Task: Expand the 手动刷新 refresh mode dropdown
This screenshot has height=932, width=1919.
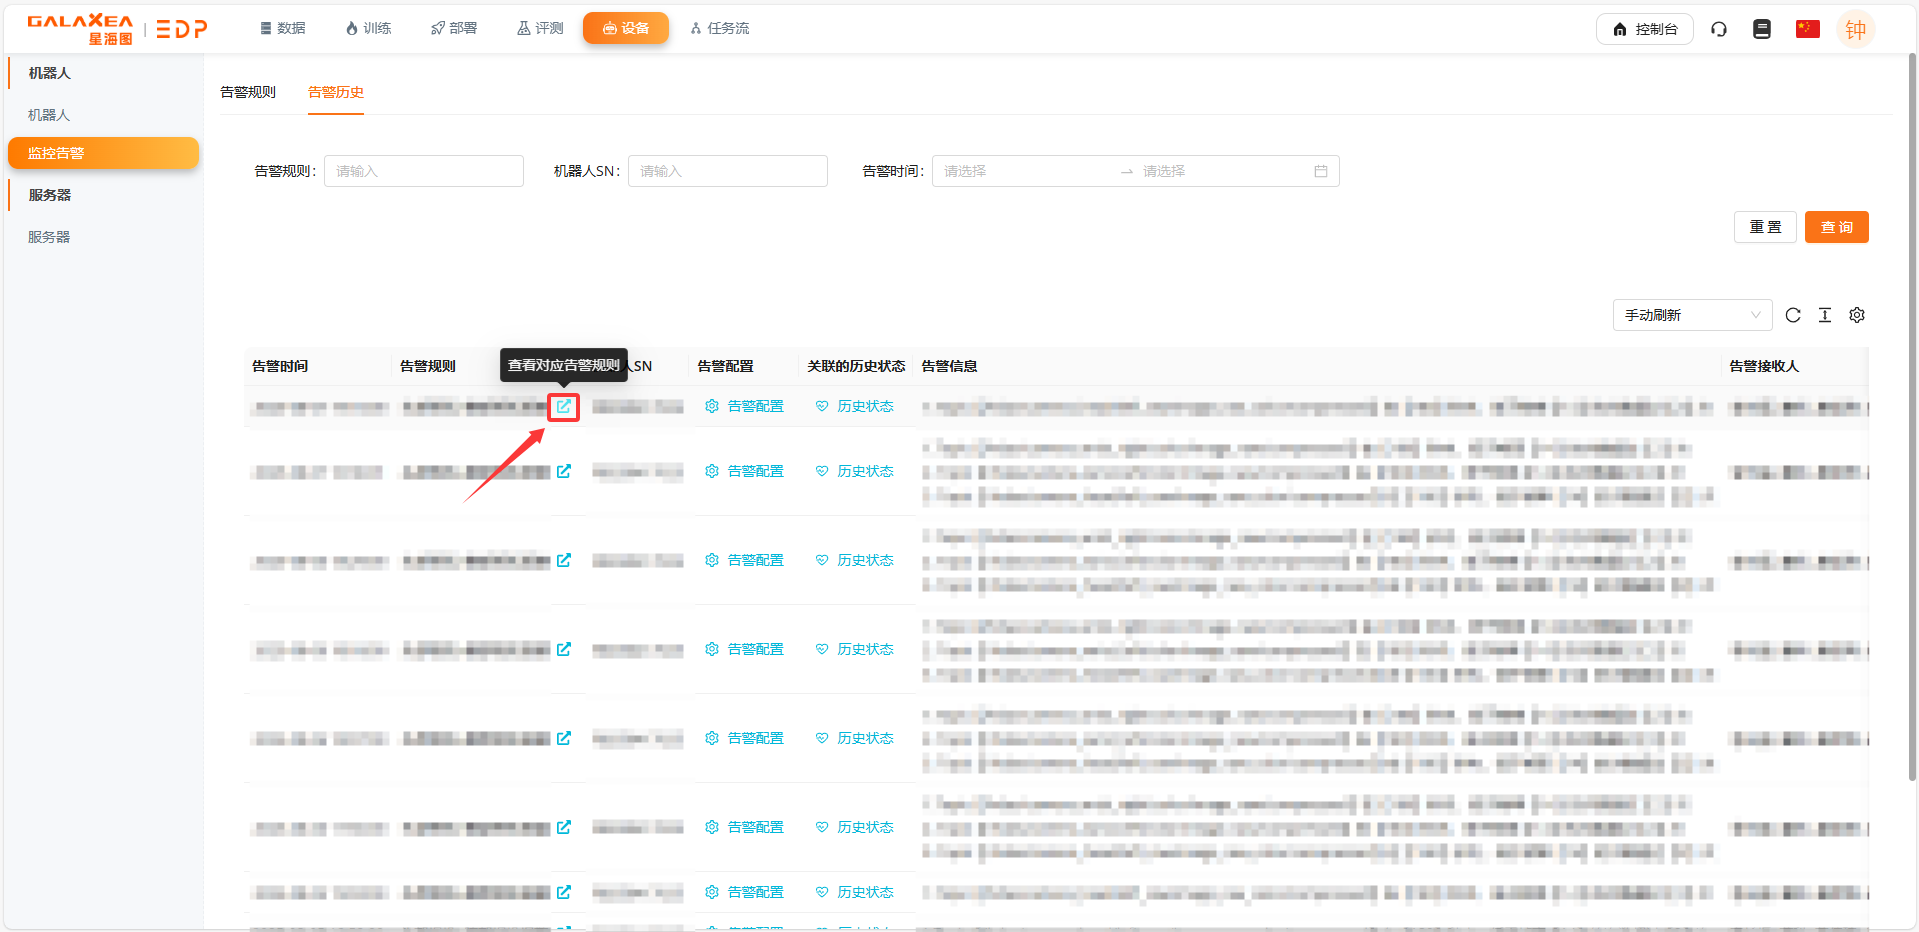Action: 1691,315
